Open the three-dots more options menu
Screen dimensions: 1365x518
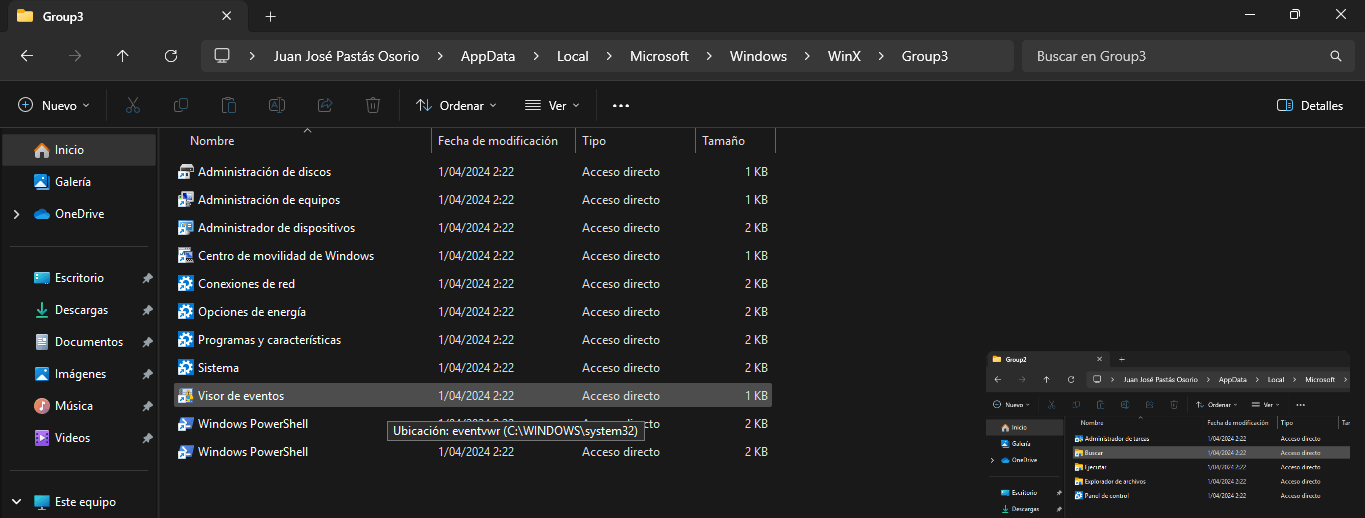coord(621,105)
